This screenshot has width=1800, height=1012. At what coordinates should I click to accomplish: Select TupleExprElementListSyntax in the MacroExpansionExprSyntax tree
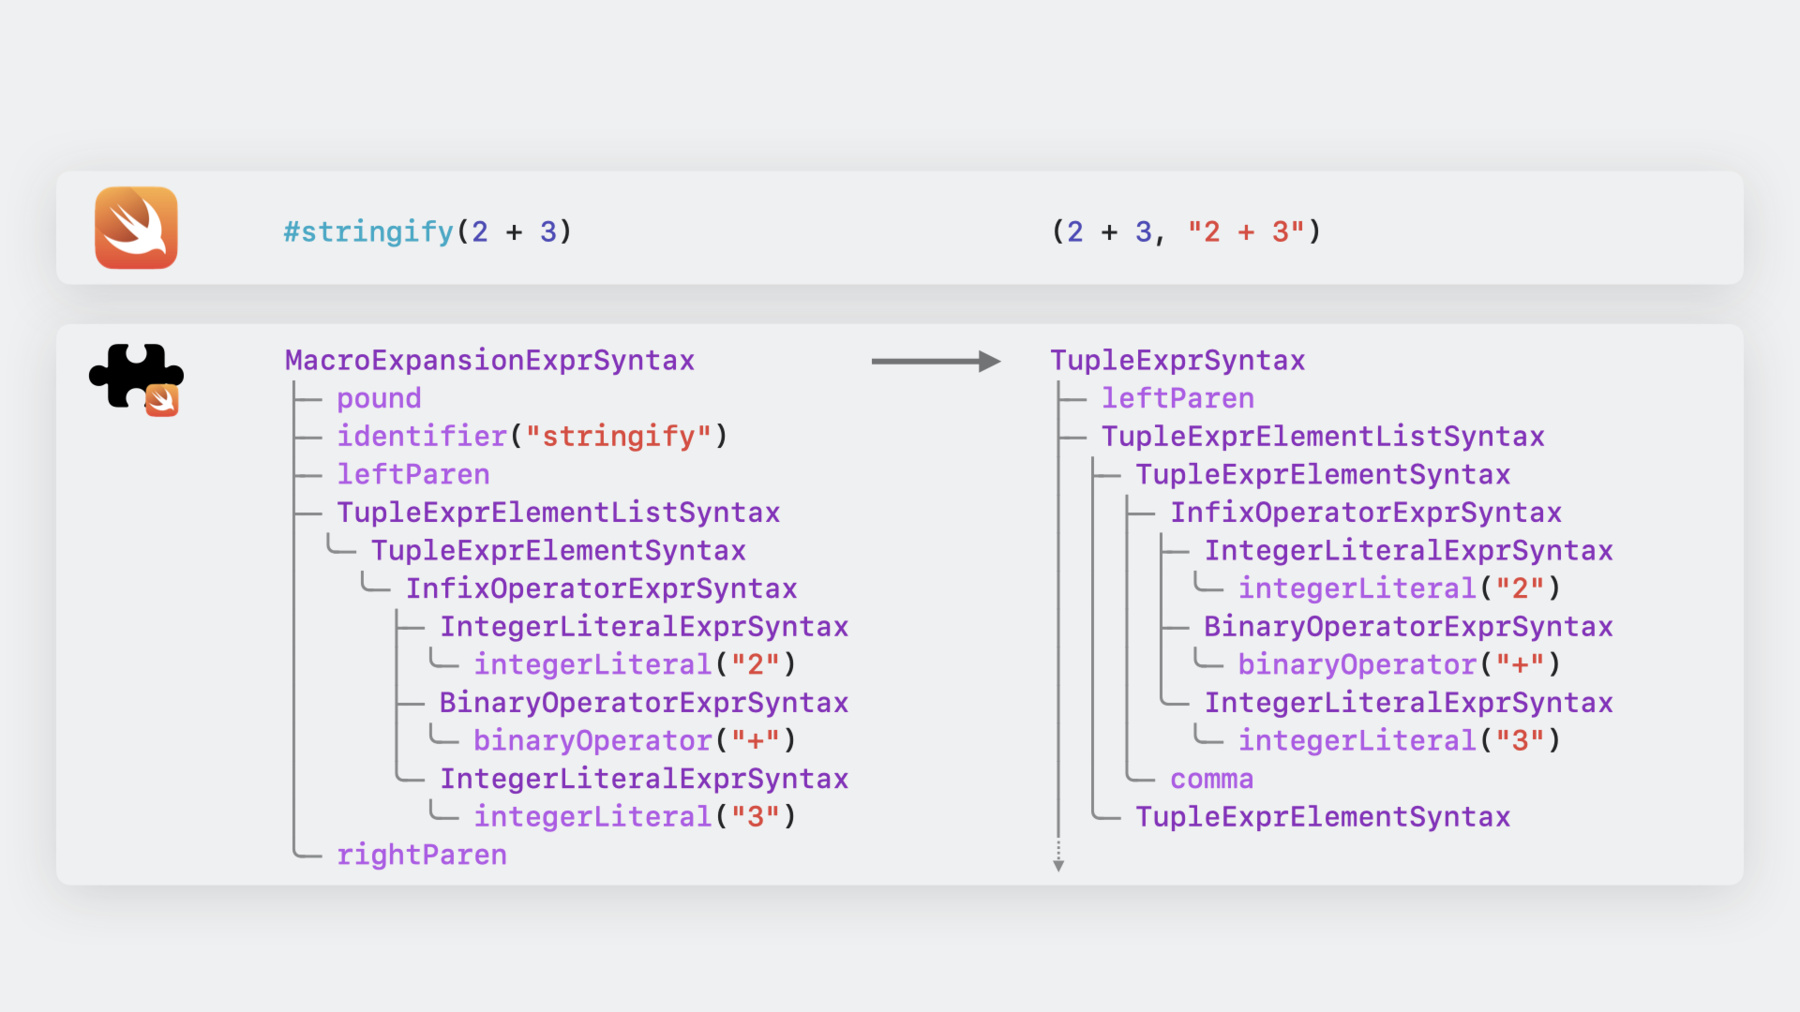(x=558, y=512)
